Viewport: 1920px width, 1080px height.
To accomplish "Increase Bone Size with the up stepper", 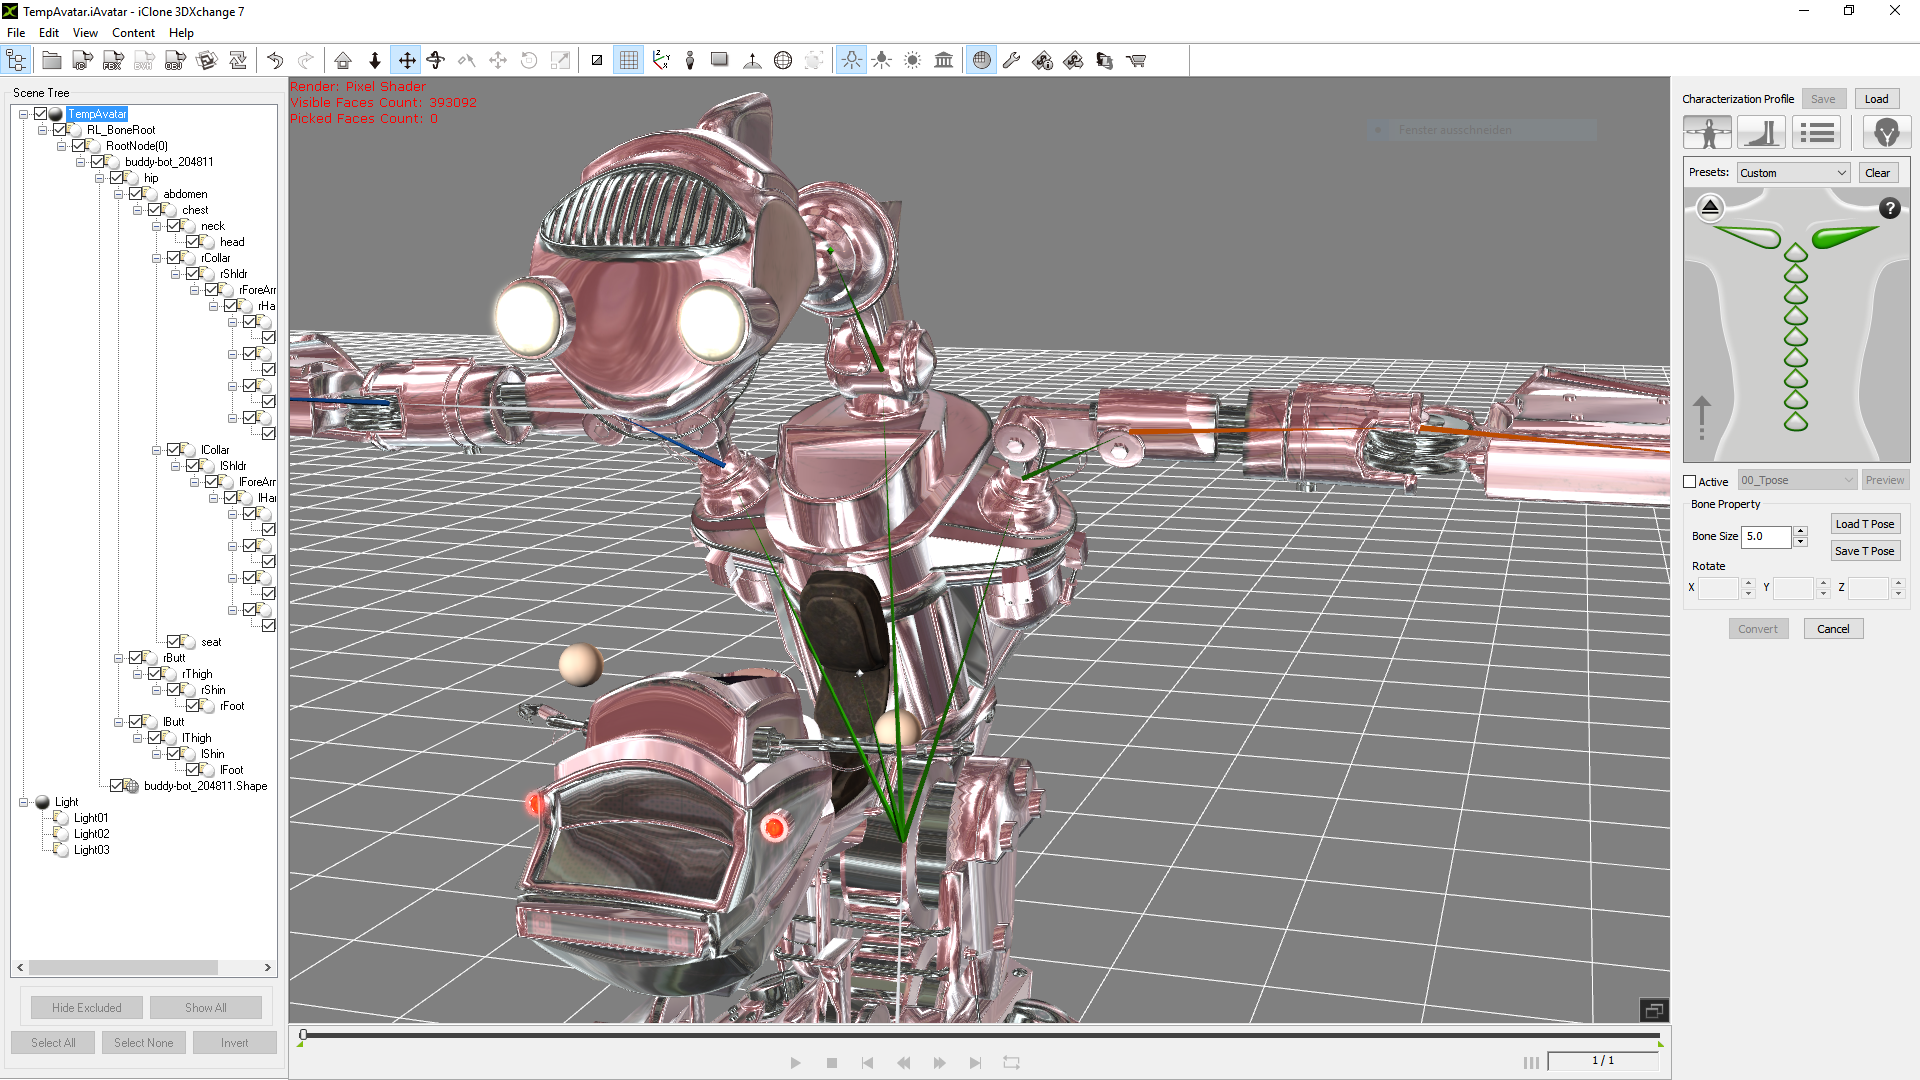I will click(x=1801, y=531).
